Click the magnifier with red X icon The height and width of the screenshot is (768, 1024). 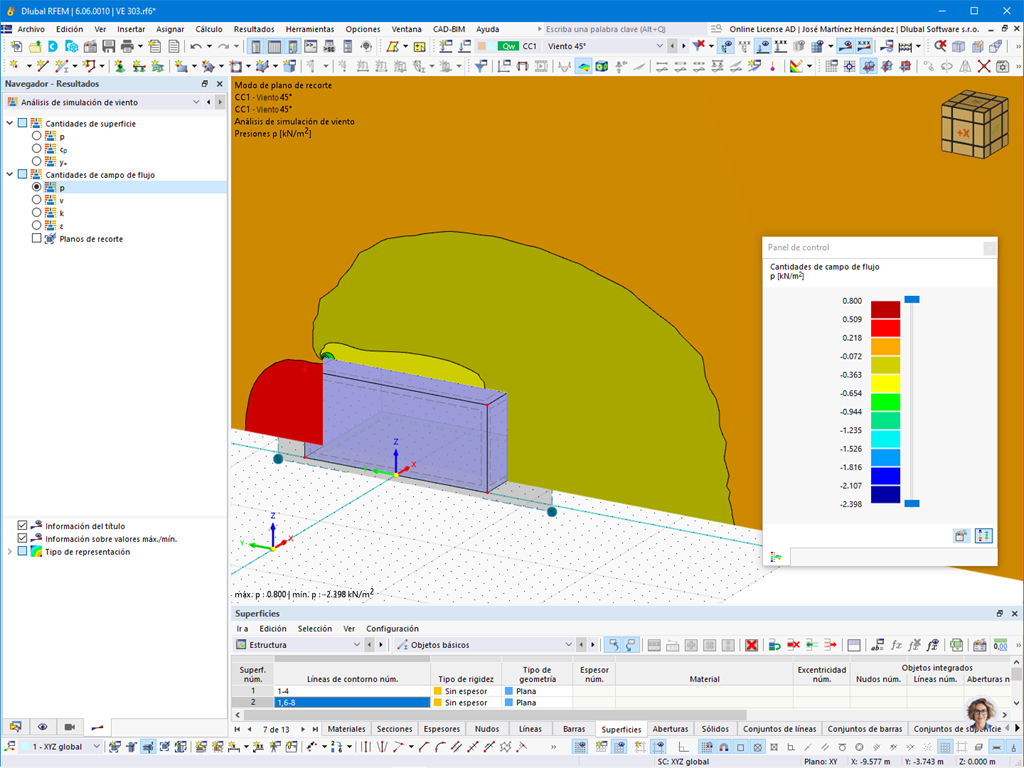[x=940, y=46]
